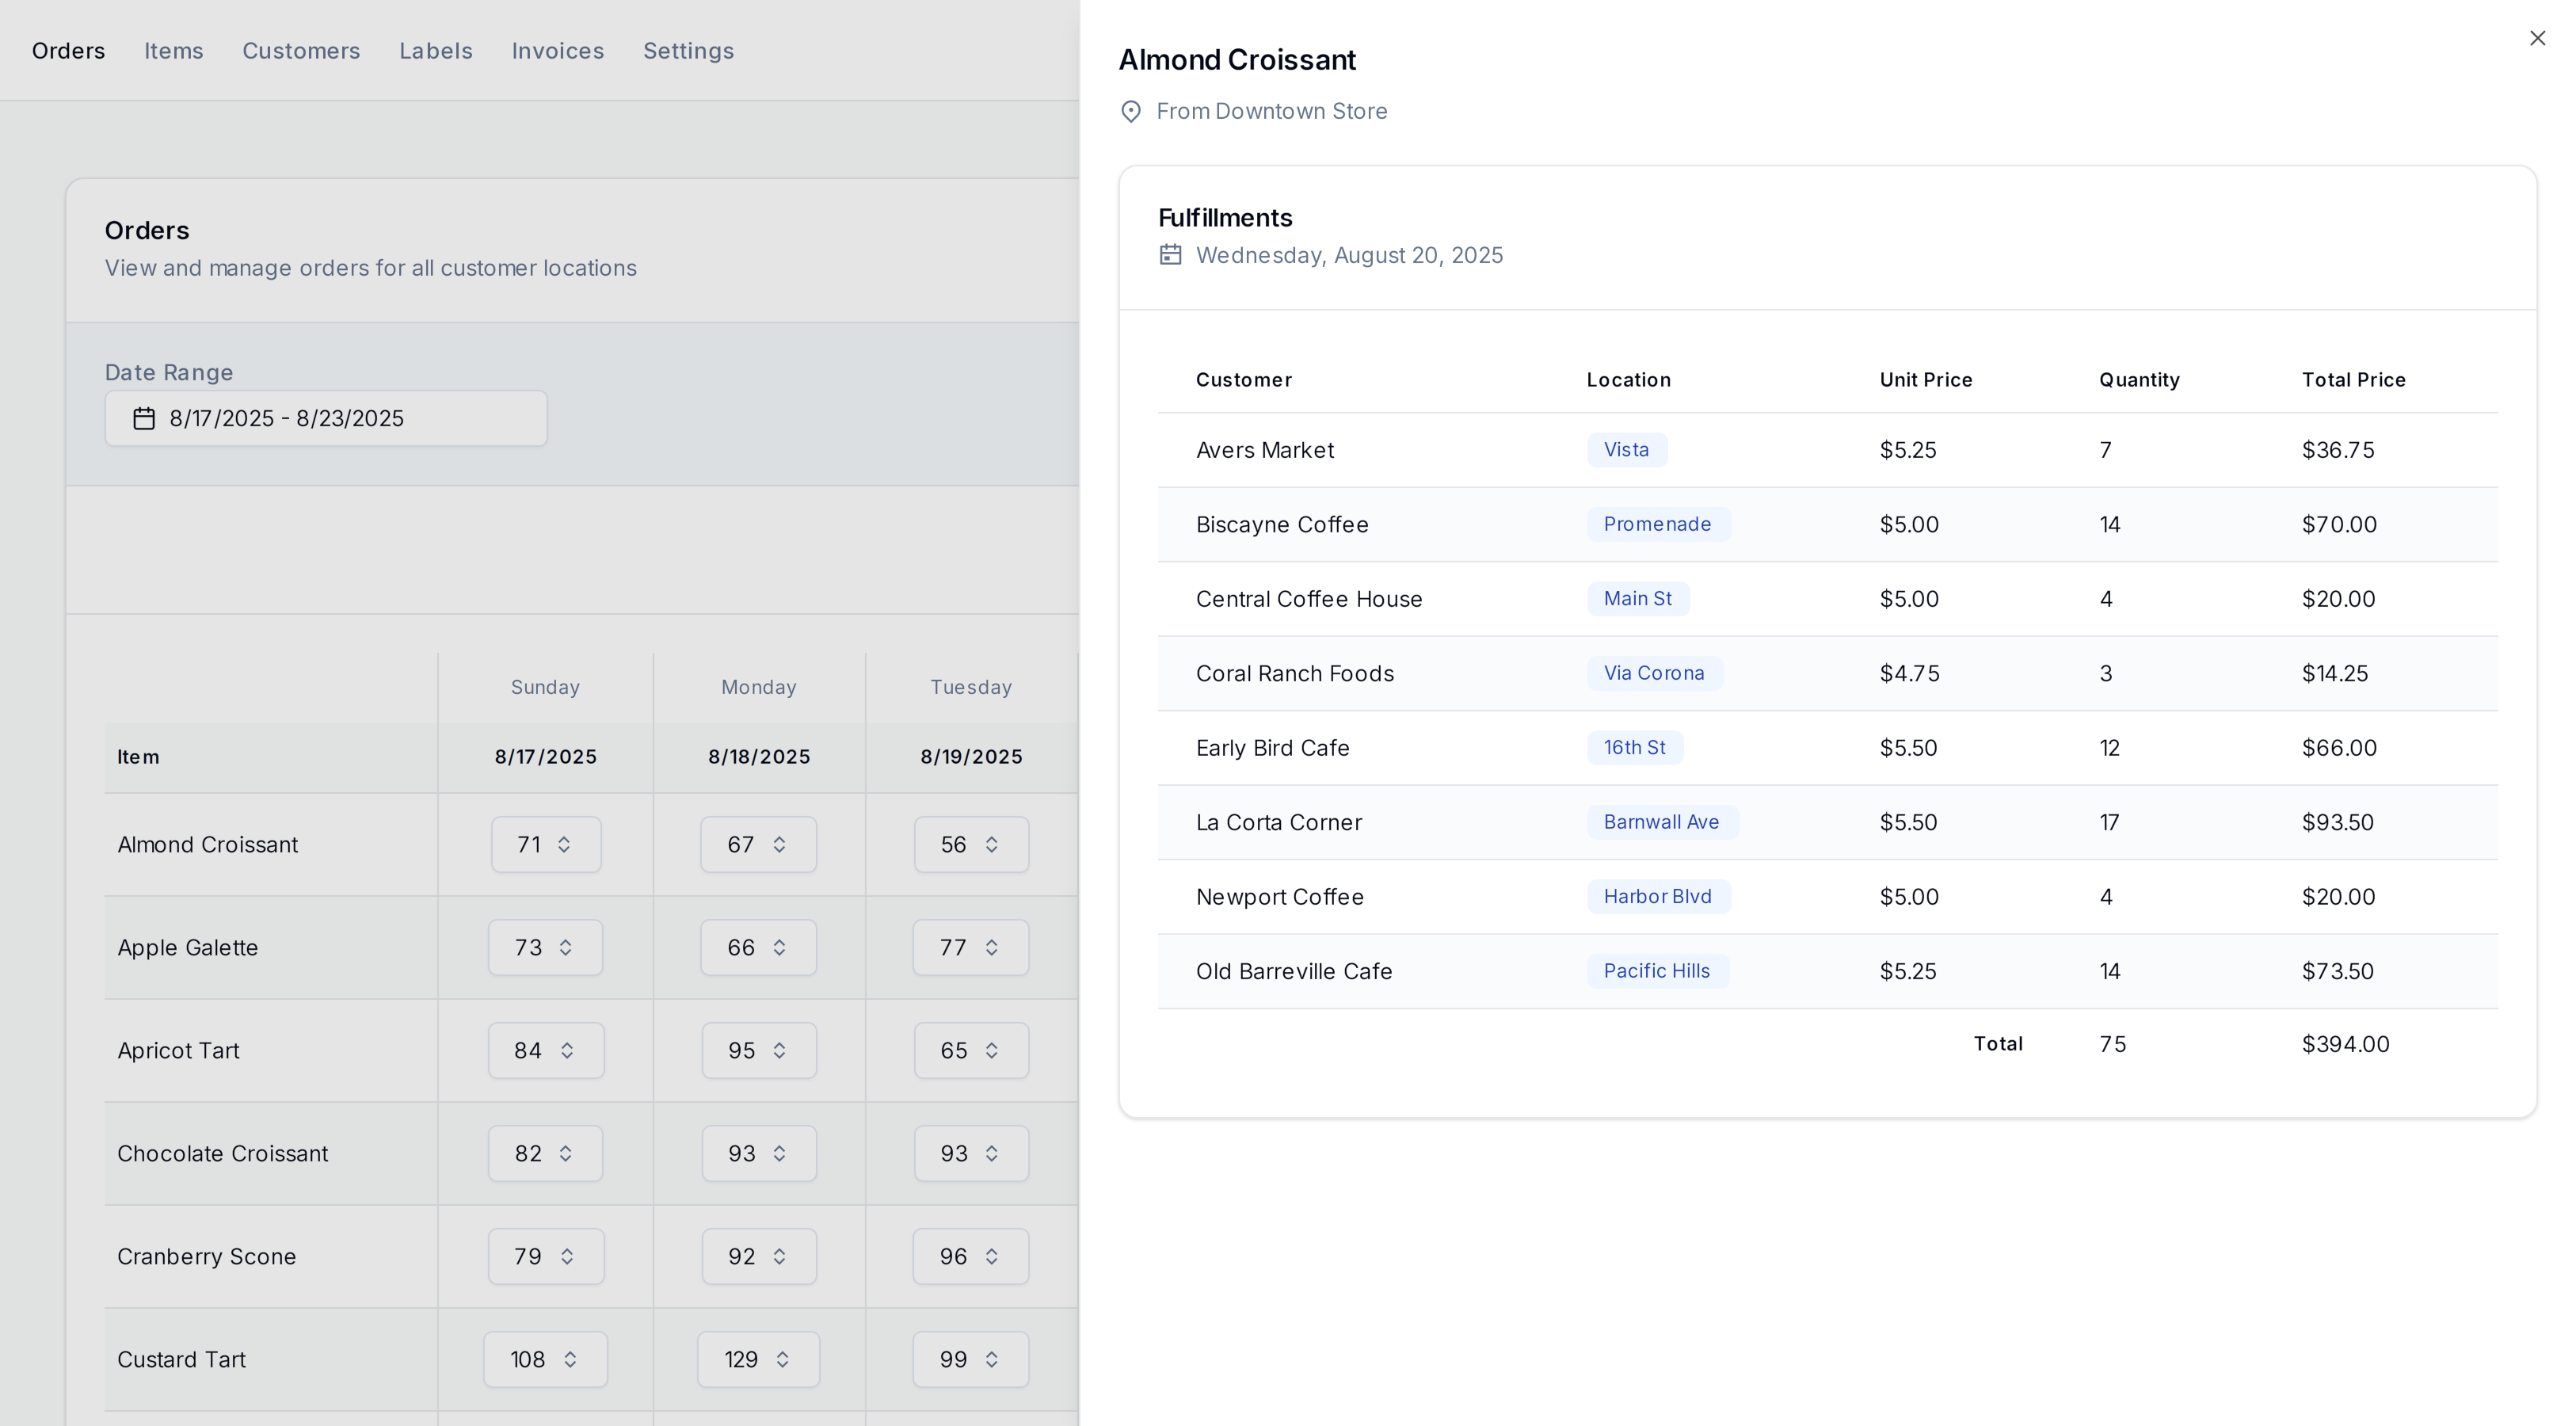The height and width of the screenshot is (1426, 2576).
Task: Adjust Apricot Tart Tuesday quantity stepper 65
Action: 971,1050
